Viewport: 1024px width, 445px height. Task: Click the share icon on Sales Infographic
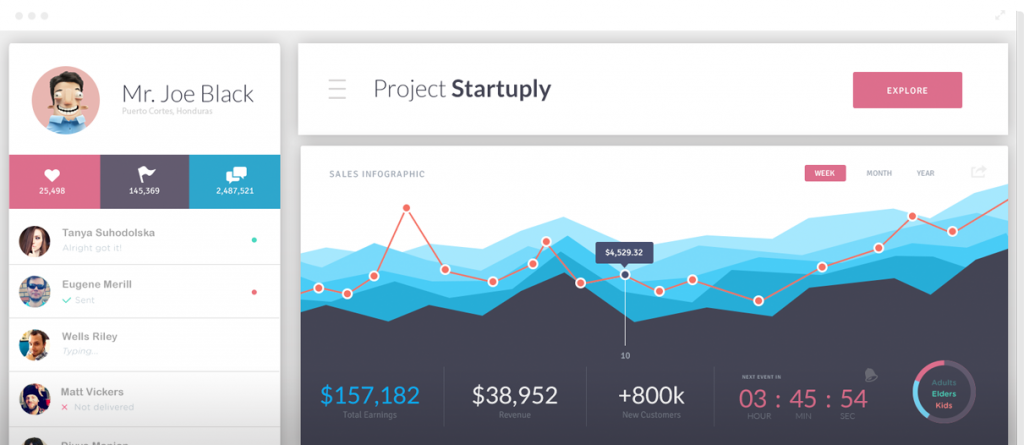978,172
